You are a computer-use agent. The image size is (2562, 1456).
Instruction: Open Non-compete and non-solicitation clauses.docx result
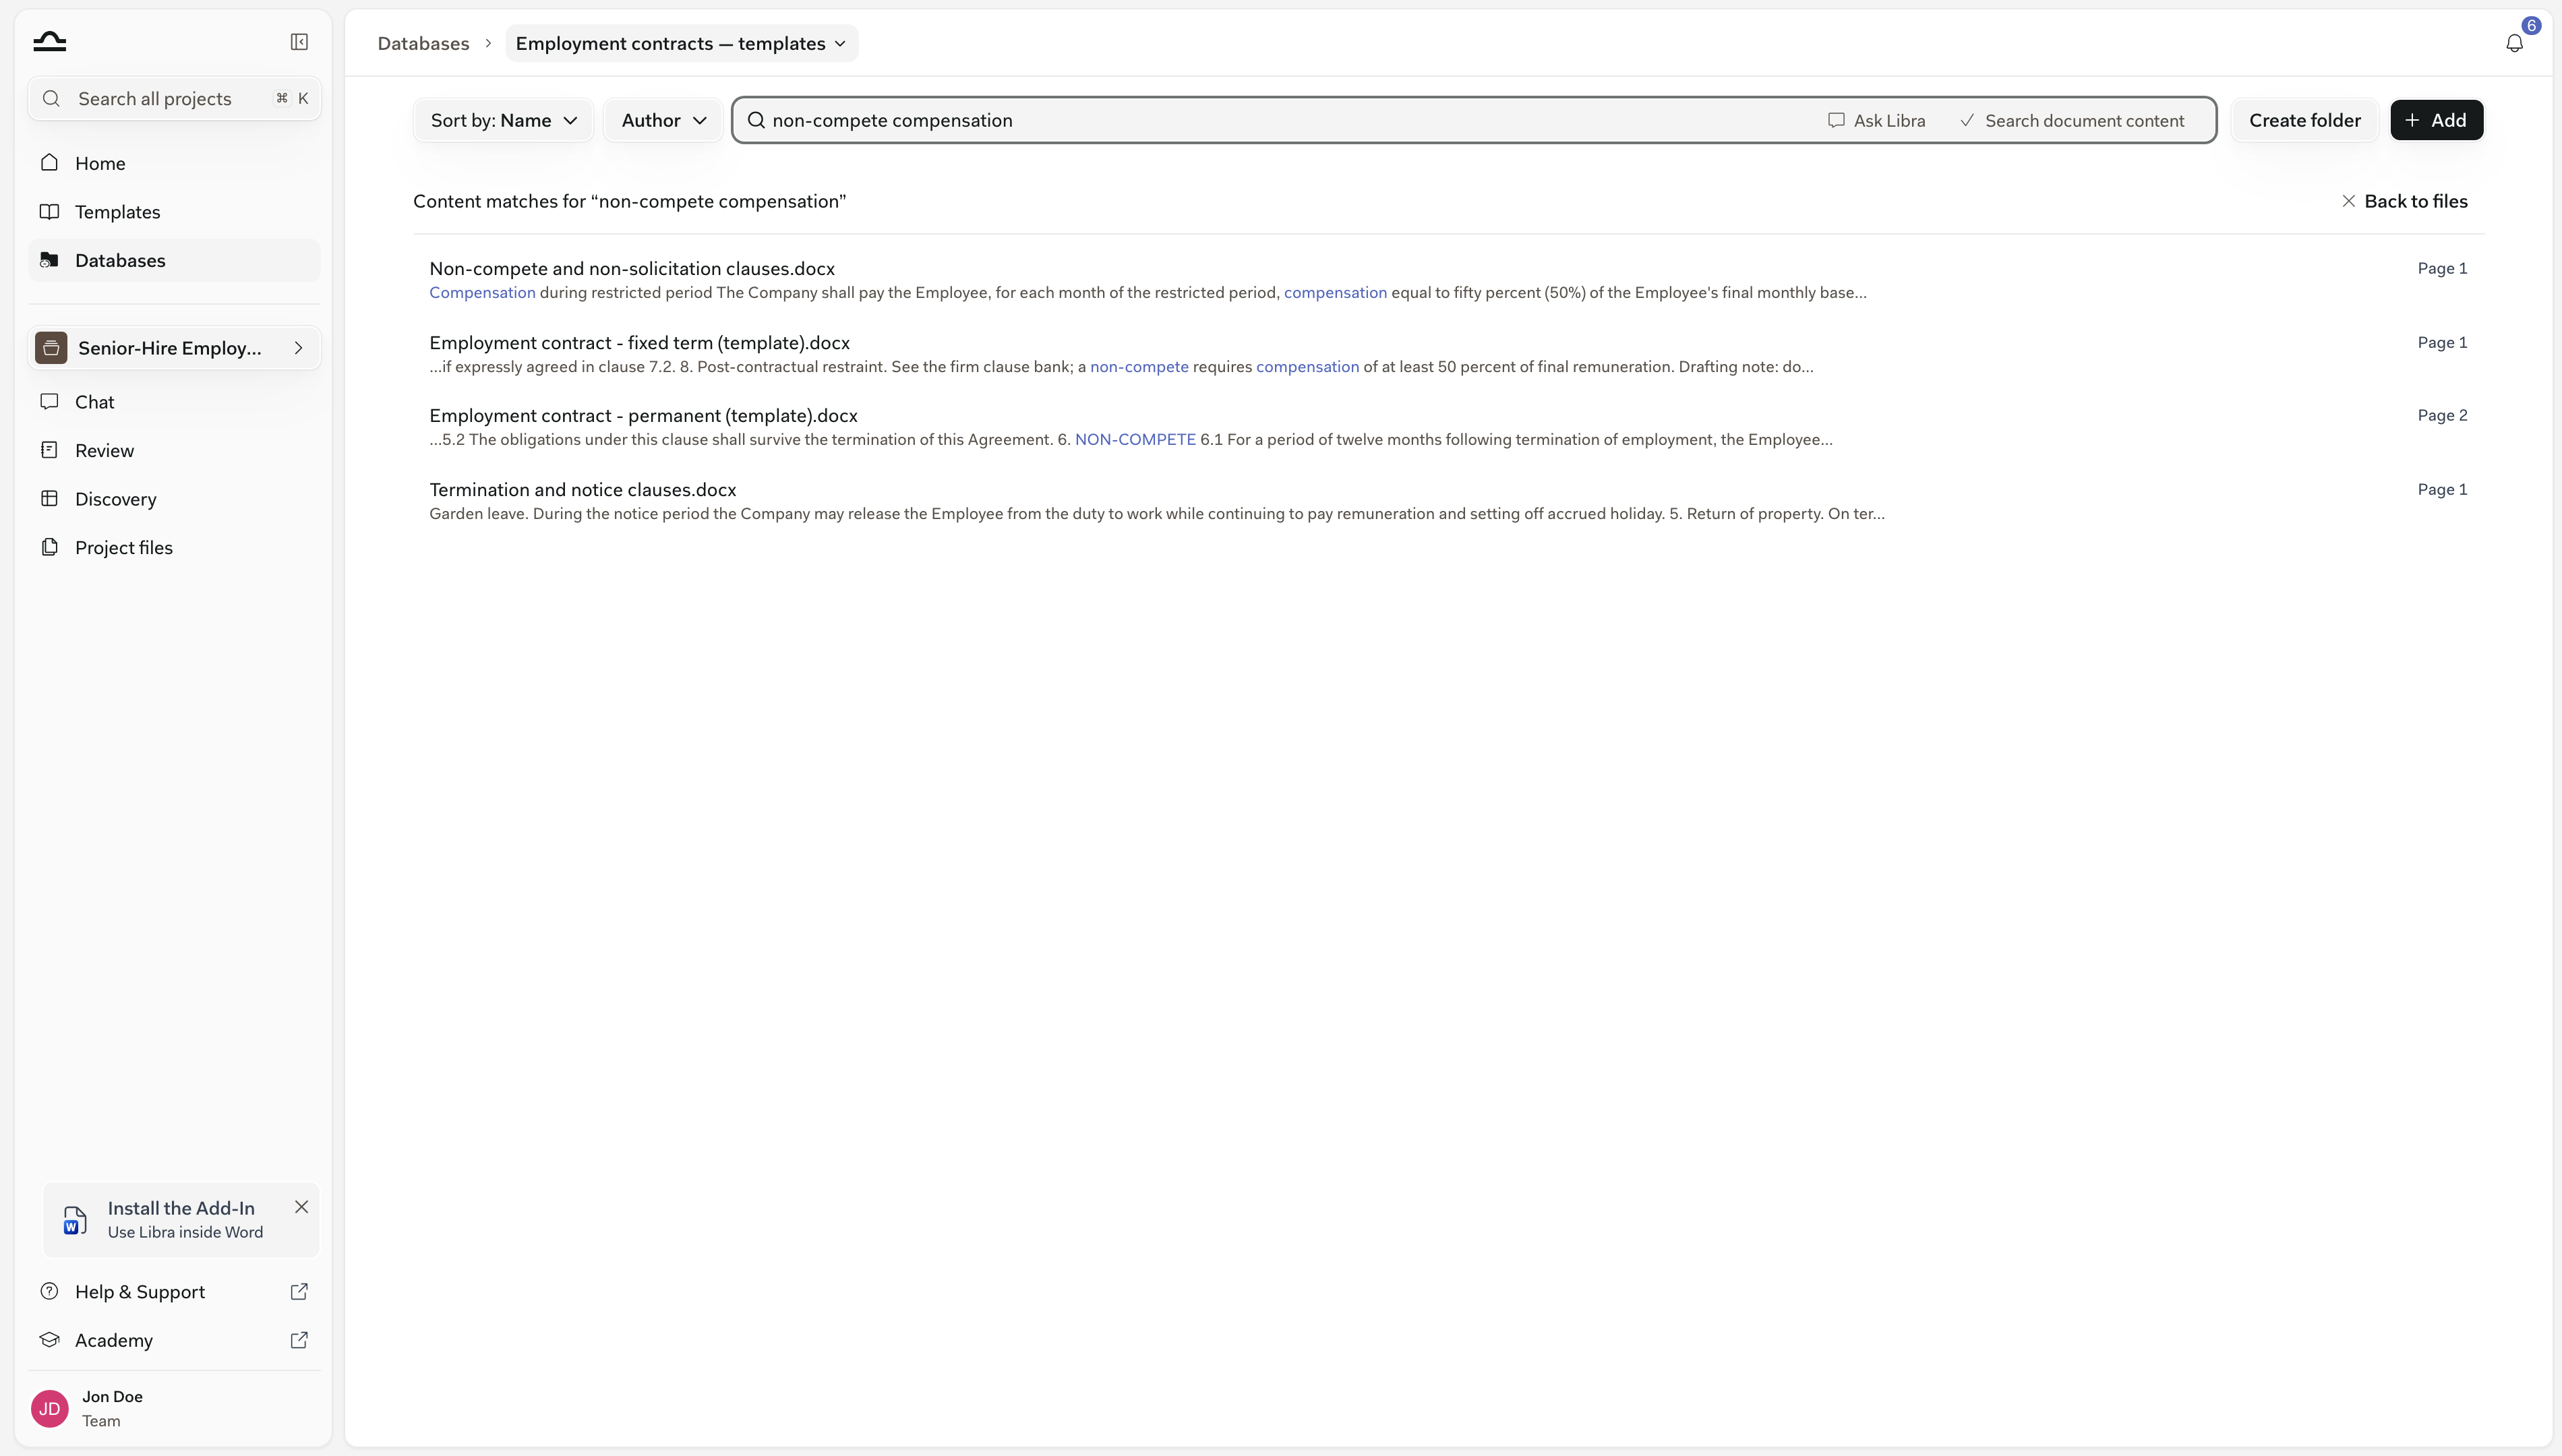(x=1448, y=280)
